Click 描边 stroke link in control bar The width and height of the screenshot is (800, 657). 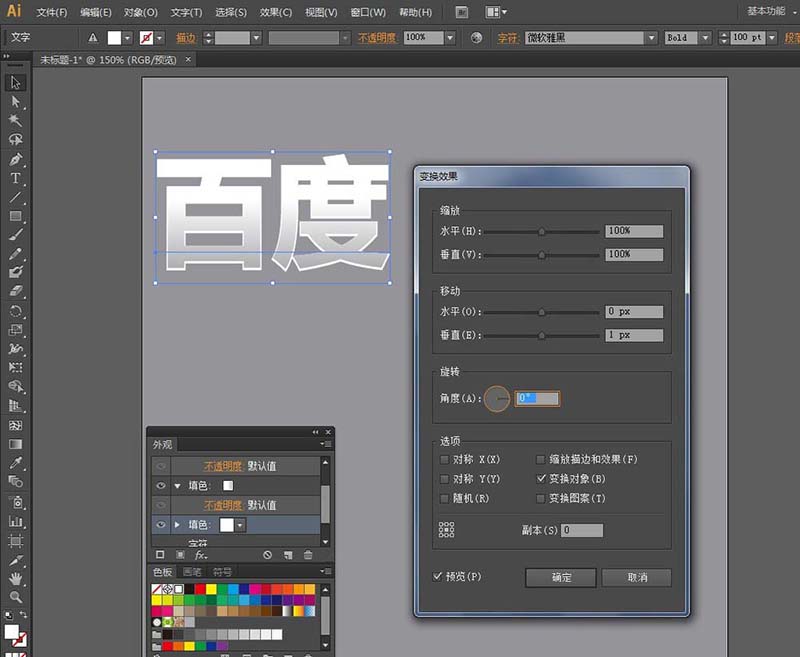(x=186, y=38)
